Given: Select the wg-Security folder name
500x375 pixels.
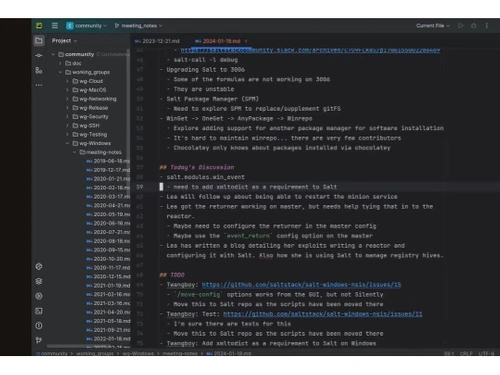Looking at the screenshot, I should 94,117.
